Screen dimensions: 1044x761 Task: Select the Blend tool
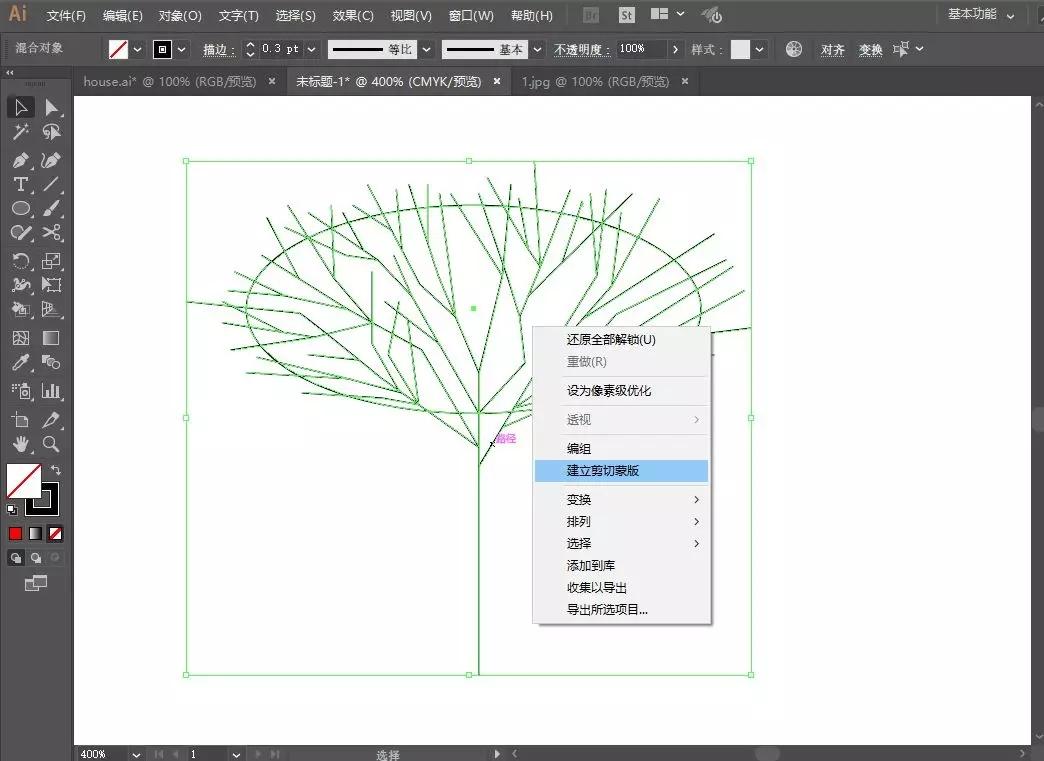(x=51, y=362)
